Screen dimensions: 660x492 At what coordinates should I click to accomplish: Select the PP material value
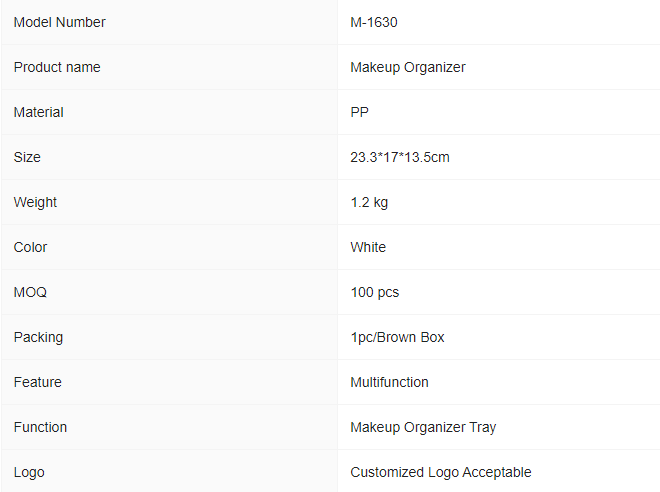pos(359,112)
